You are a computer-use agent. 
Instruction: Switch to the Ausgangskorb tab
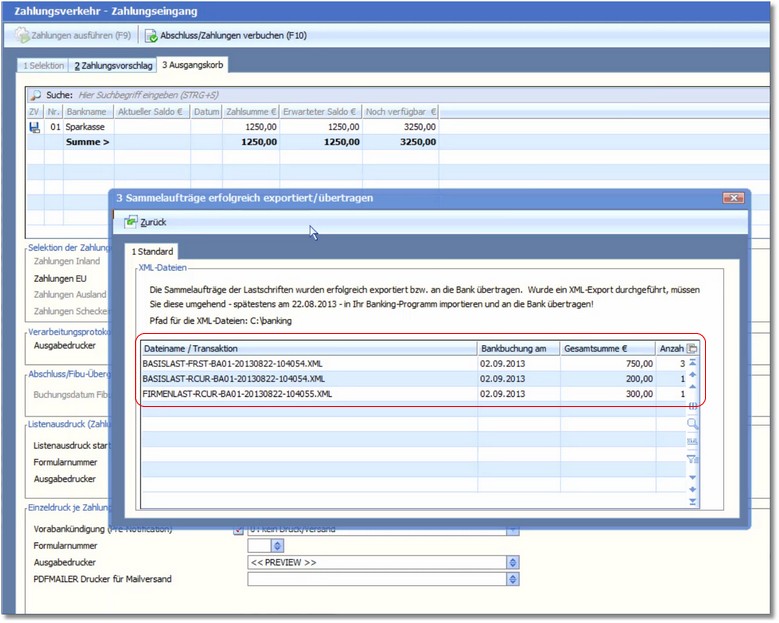coord(194,66)
